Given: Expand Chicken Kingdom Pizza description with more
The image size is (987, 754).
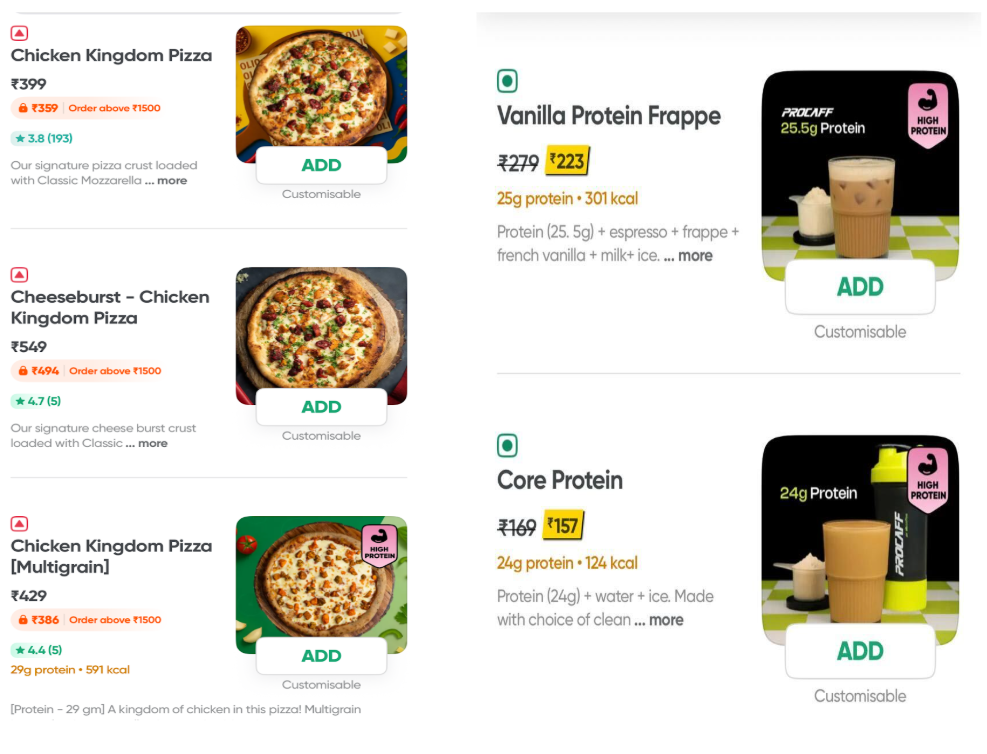Looking at the screenshot, I should point(166,181).
